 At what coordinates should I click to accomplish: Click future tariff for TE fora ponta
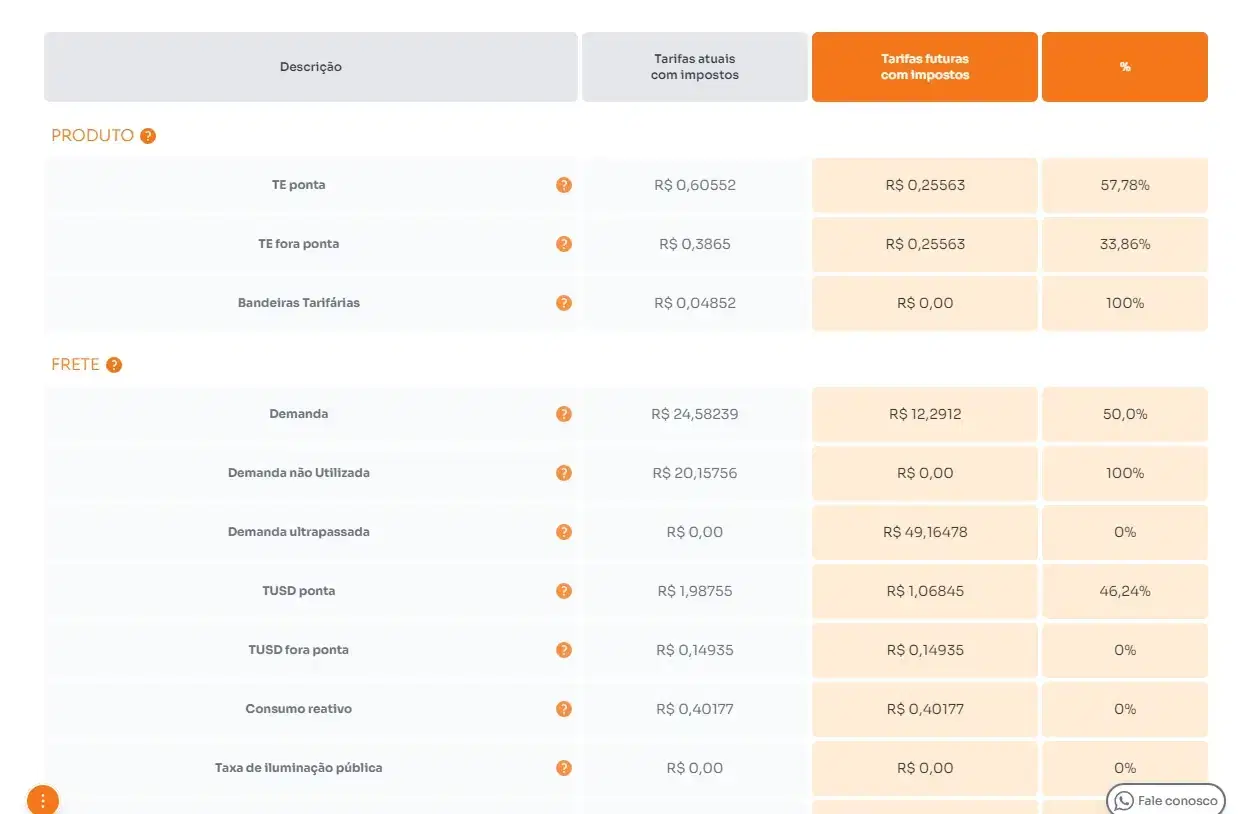(x=925, y=244)
